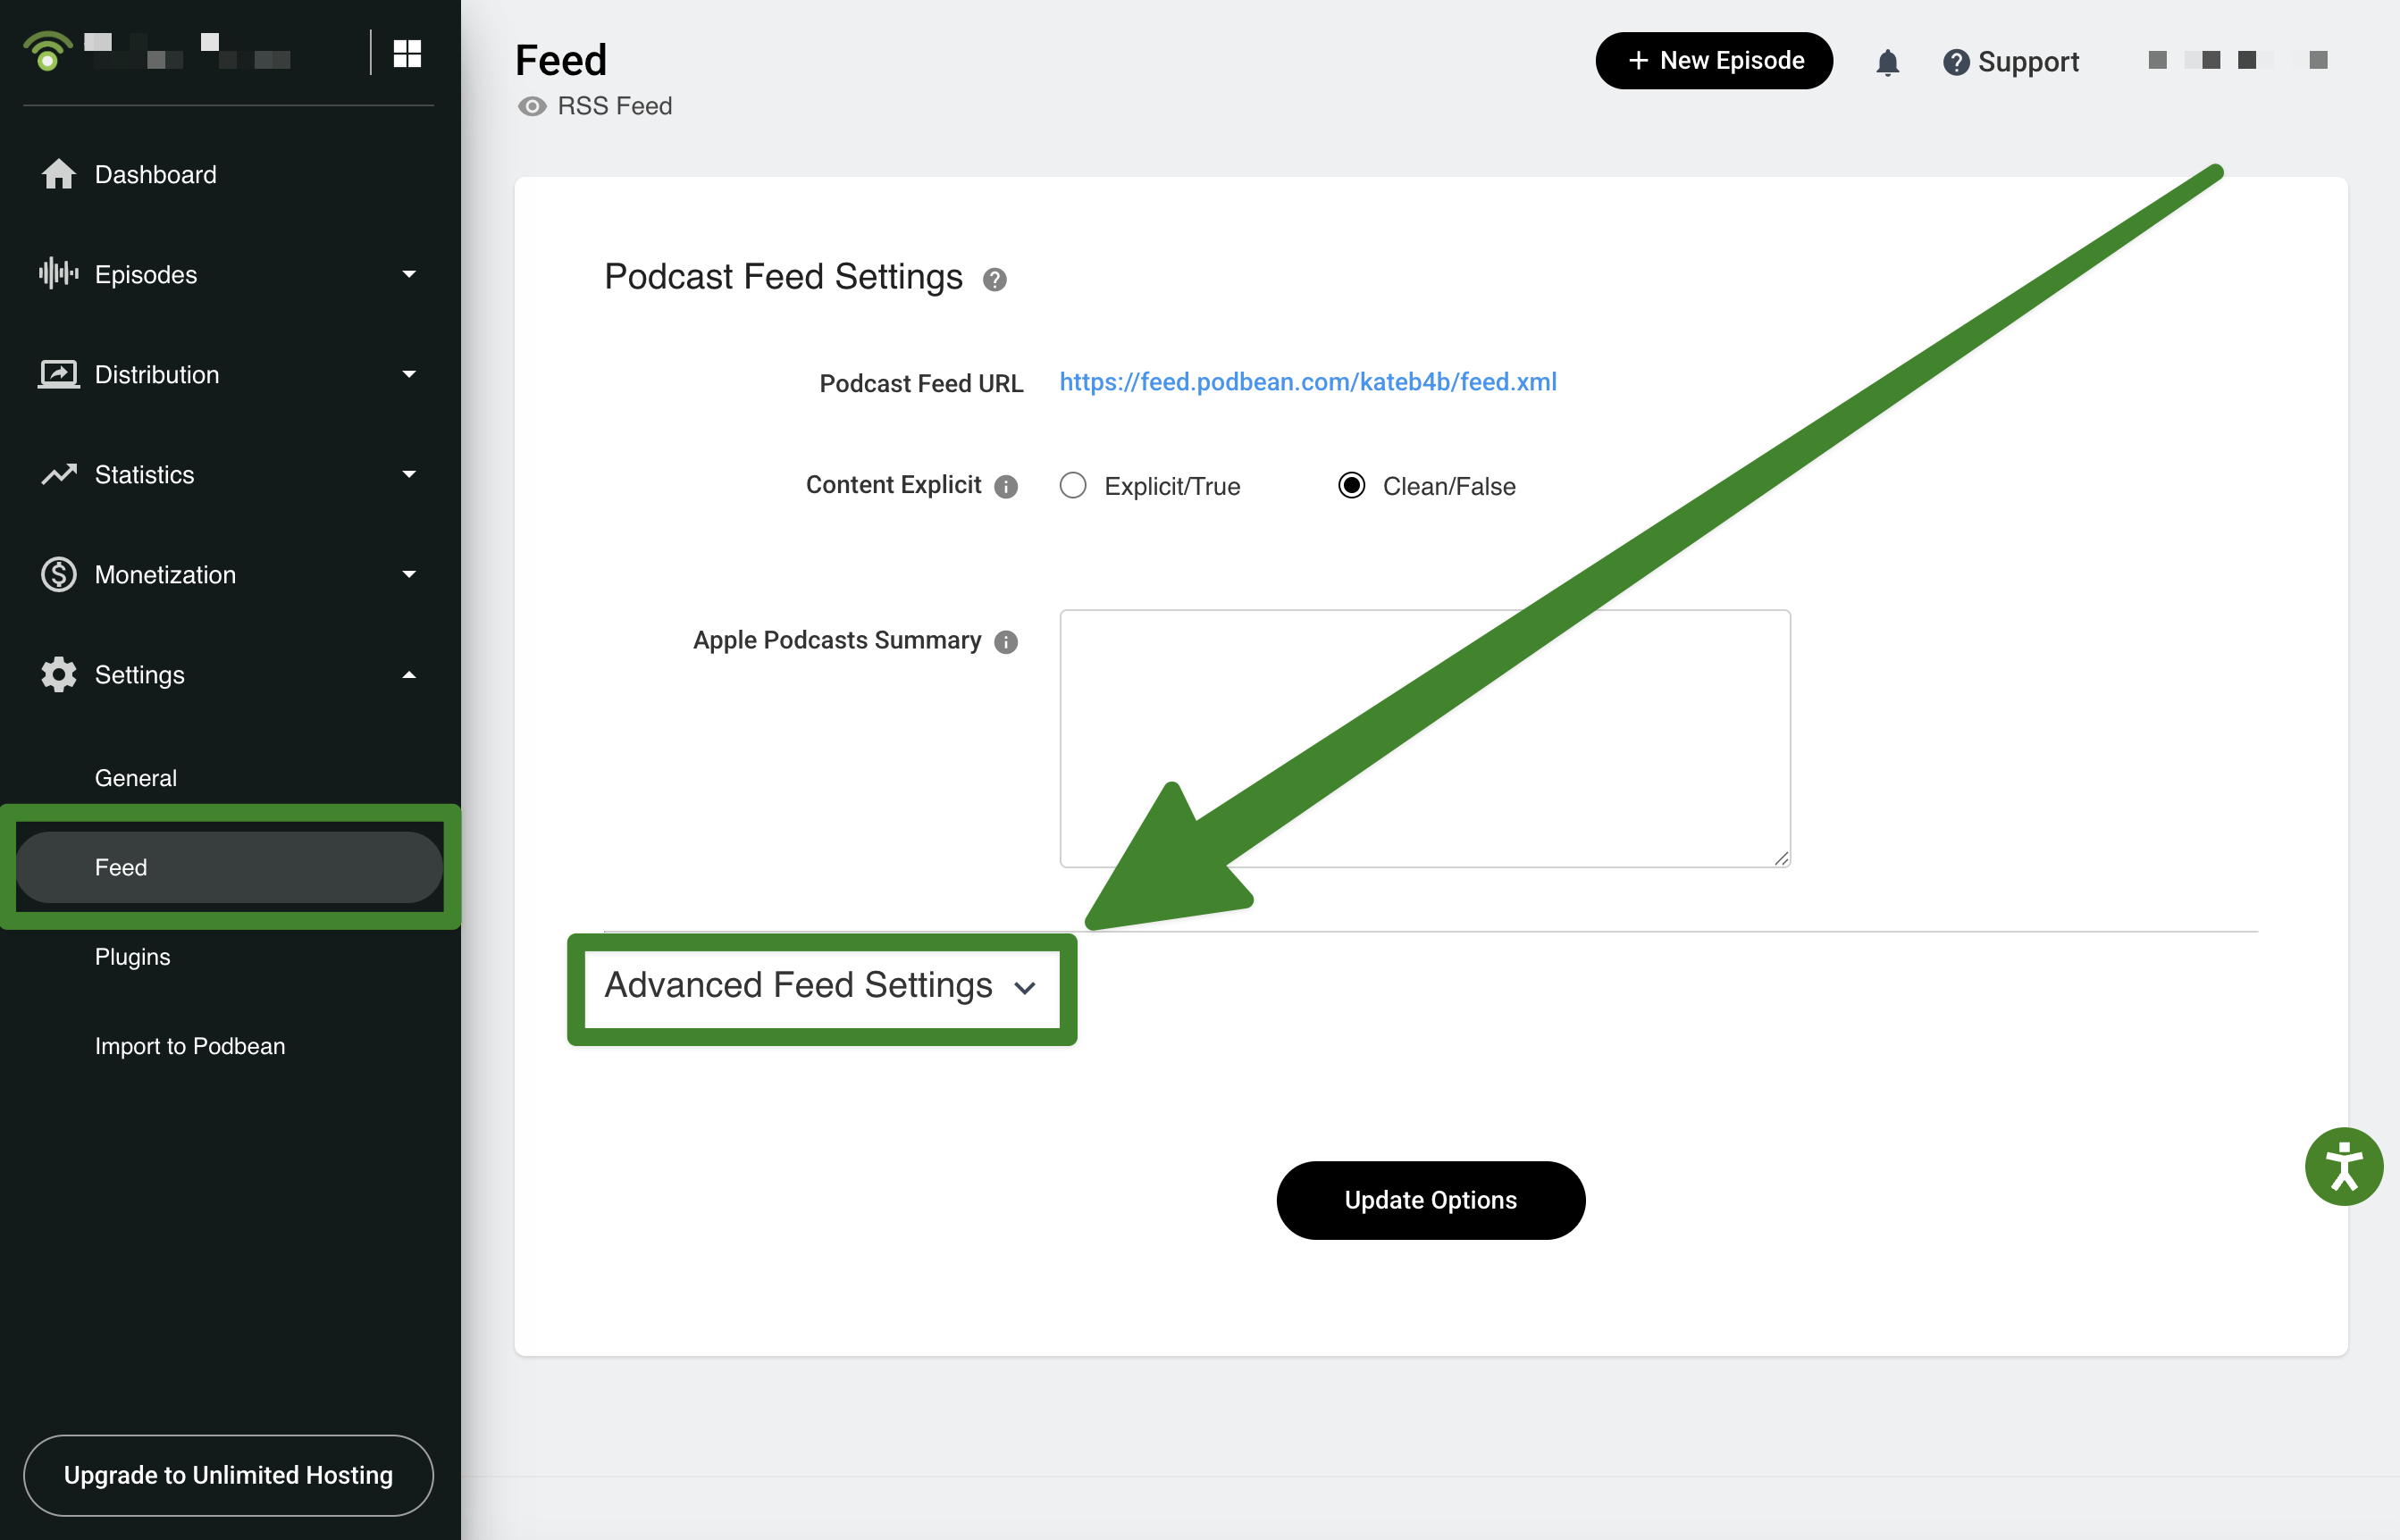Select the Clean/False radio button

1351,486
